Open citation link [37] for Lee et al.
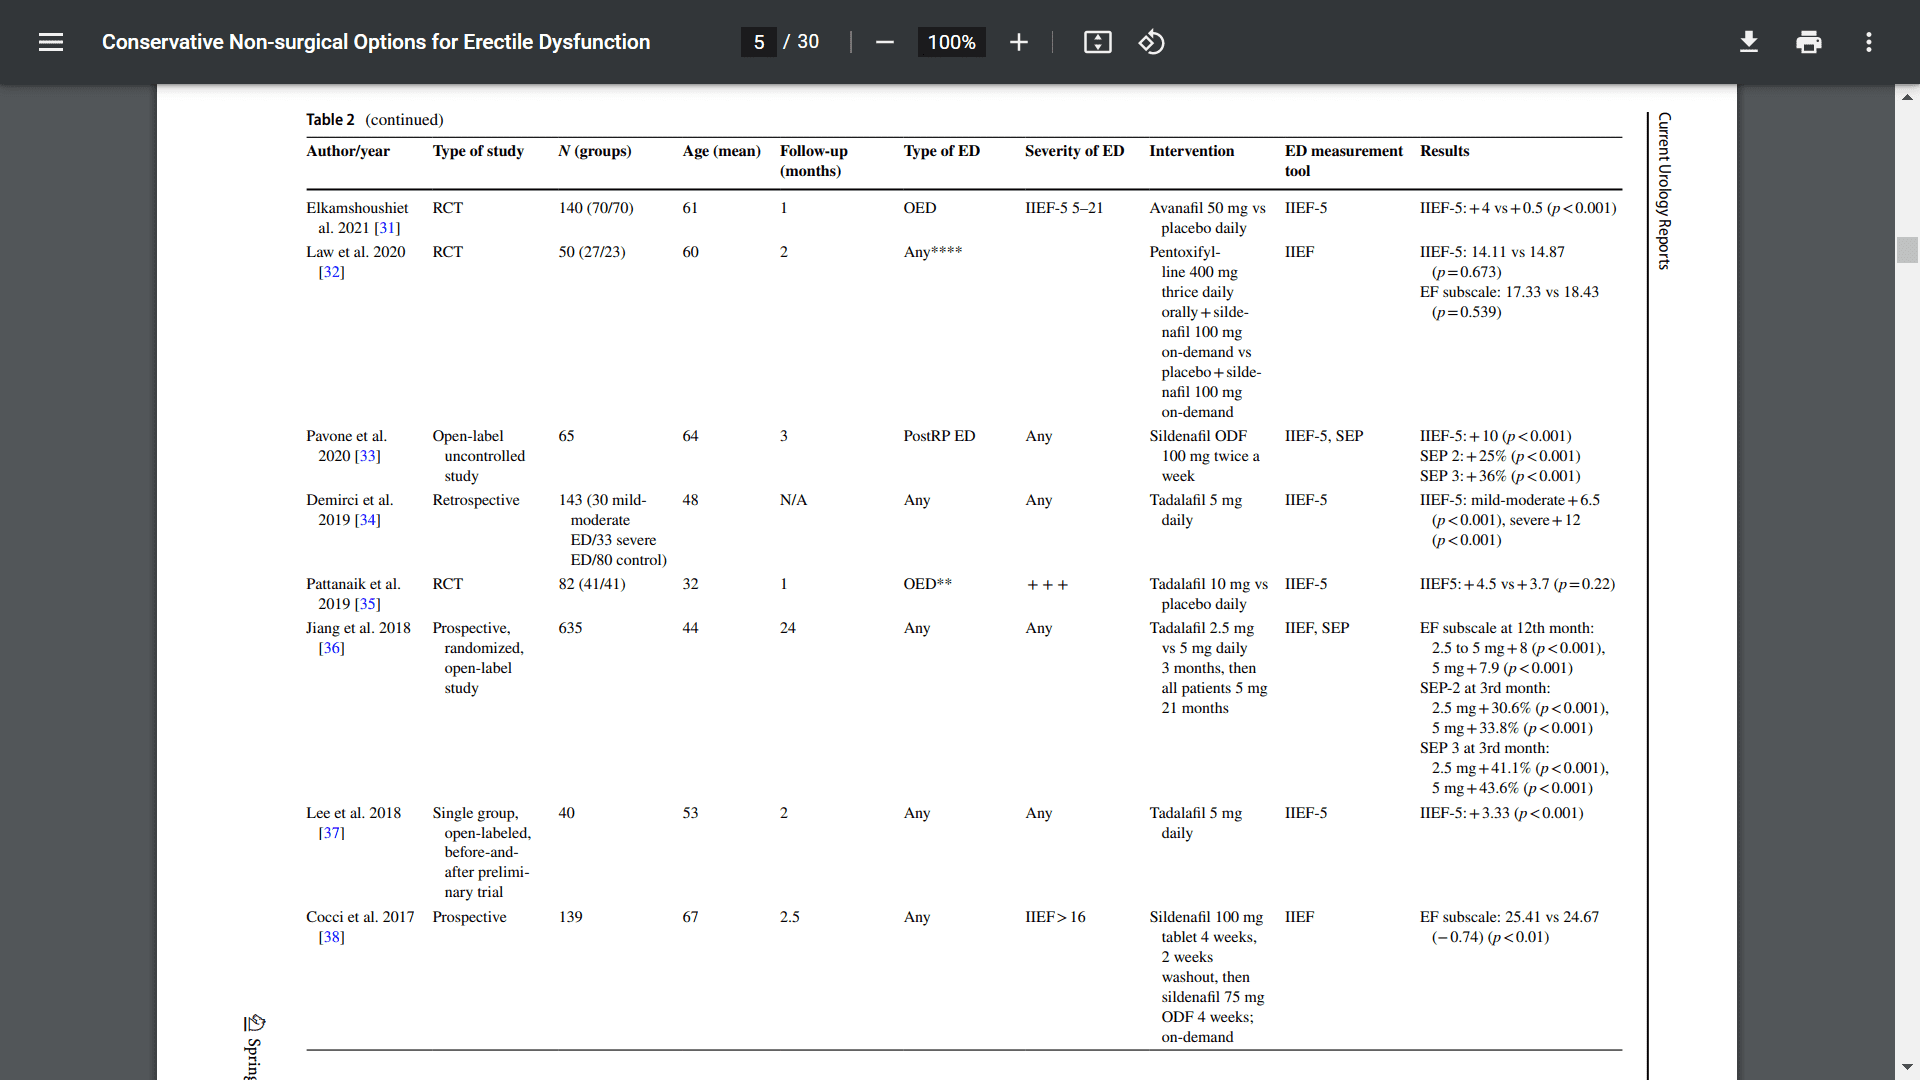Screen dimensions: 1920x1080 pyautogui.click(x=331, y=833)
